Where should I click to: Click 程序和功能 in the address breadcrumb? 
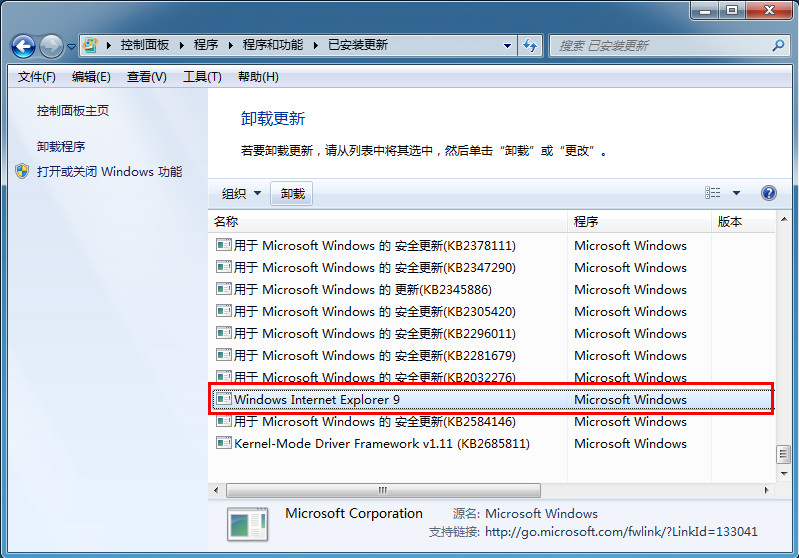point(273,45)
